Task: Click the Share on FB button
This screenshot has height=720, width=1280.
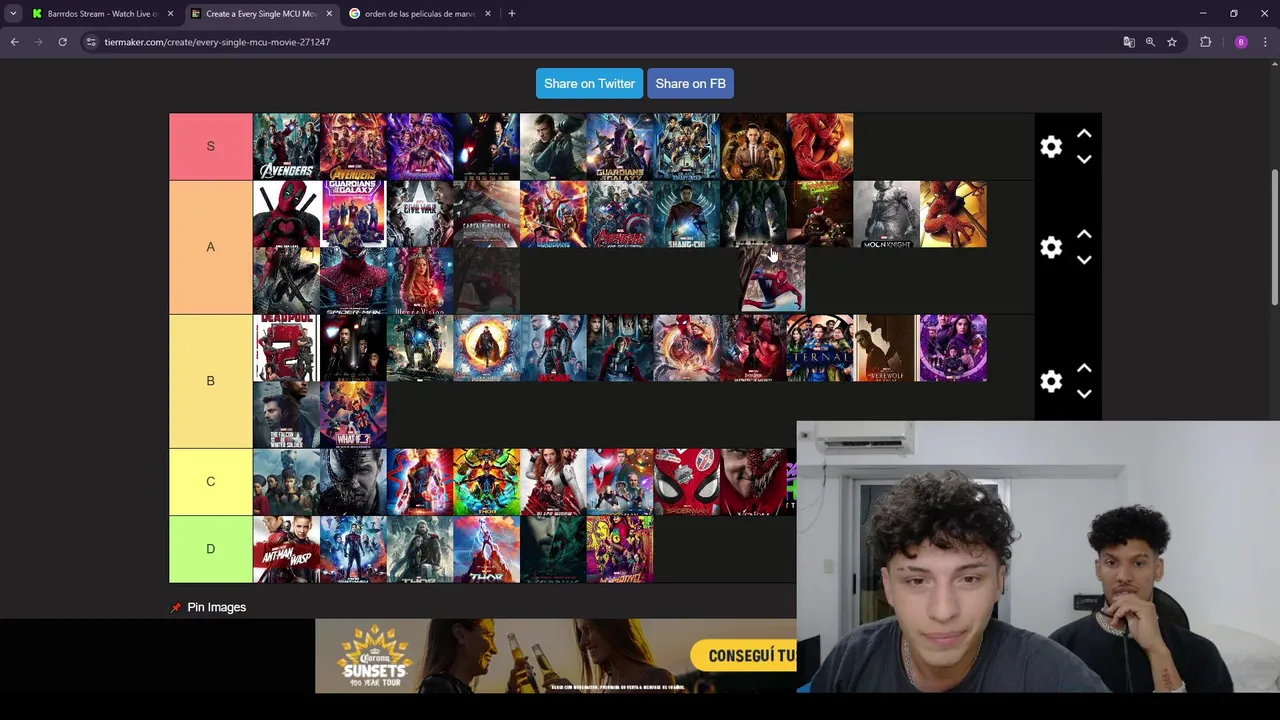Action: [x=690, y=84]
